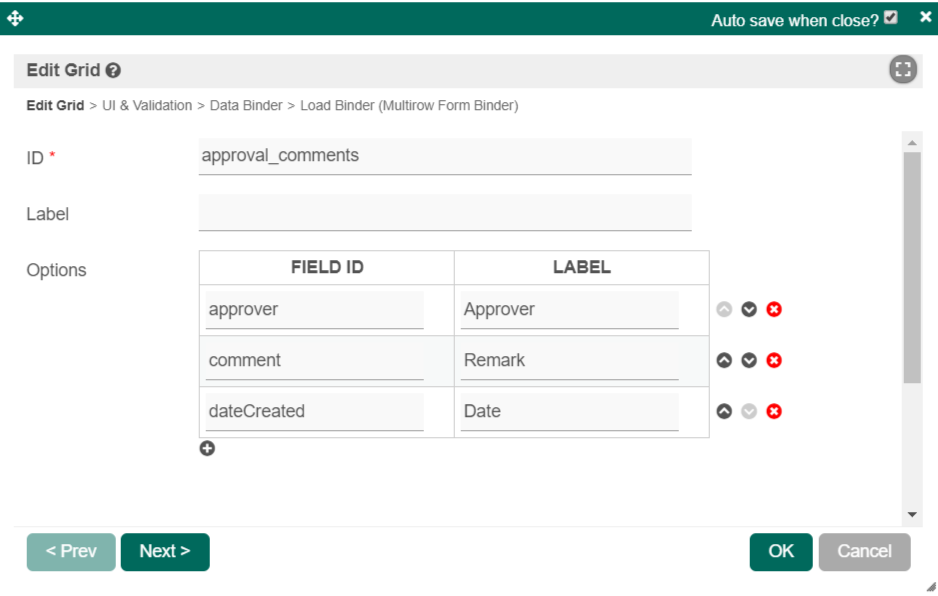This screenshot has height=596, width=938.
Task: Click the move dialog drag handle
Action: 15,18
